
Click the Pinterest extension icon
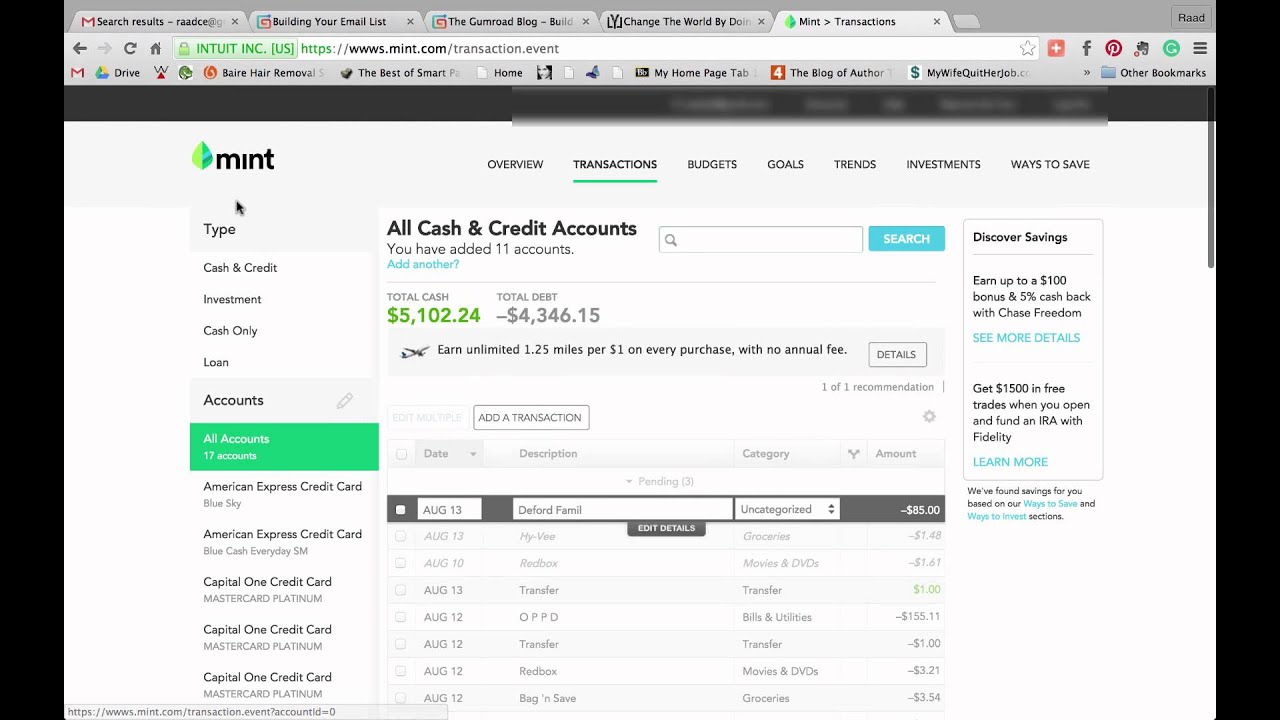point(1113,48)
